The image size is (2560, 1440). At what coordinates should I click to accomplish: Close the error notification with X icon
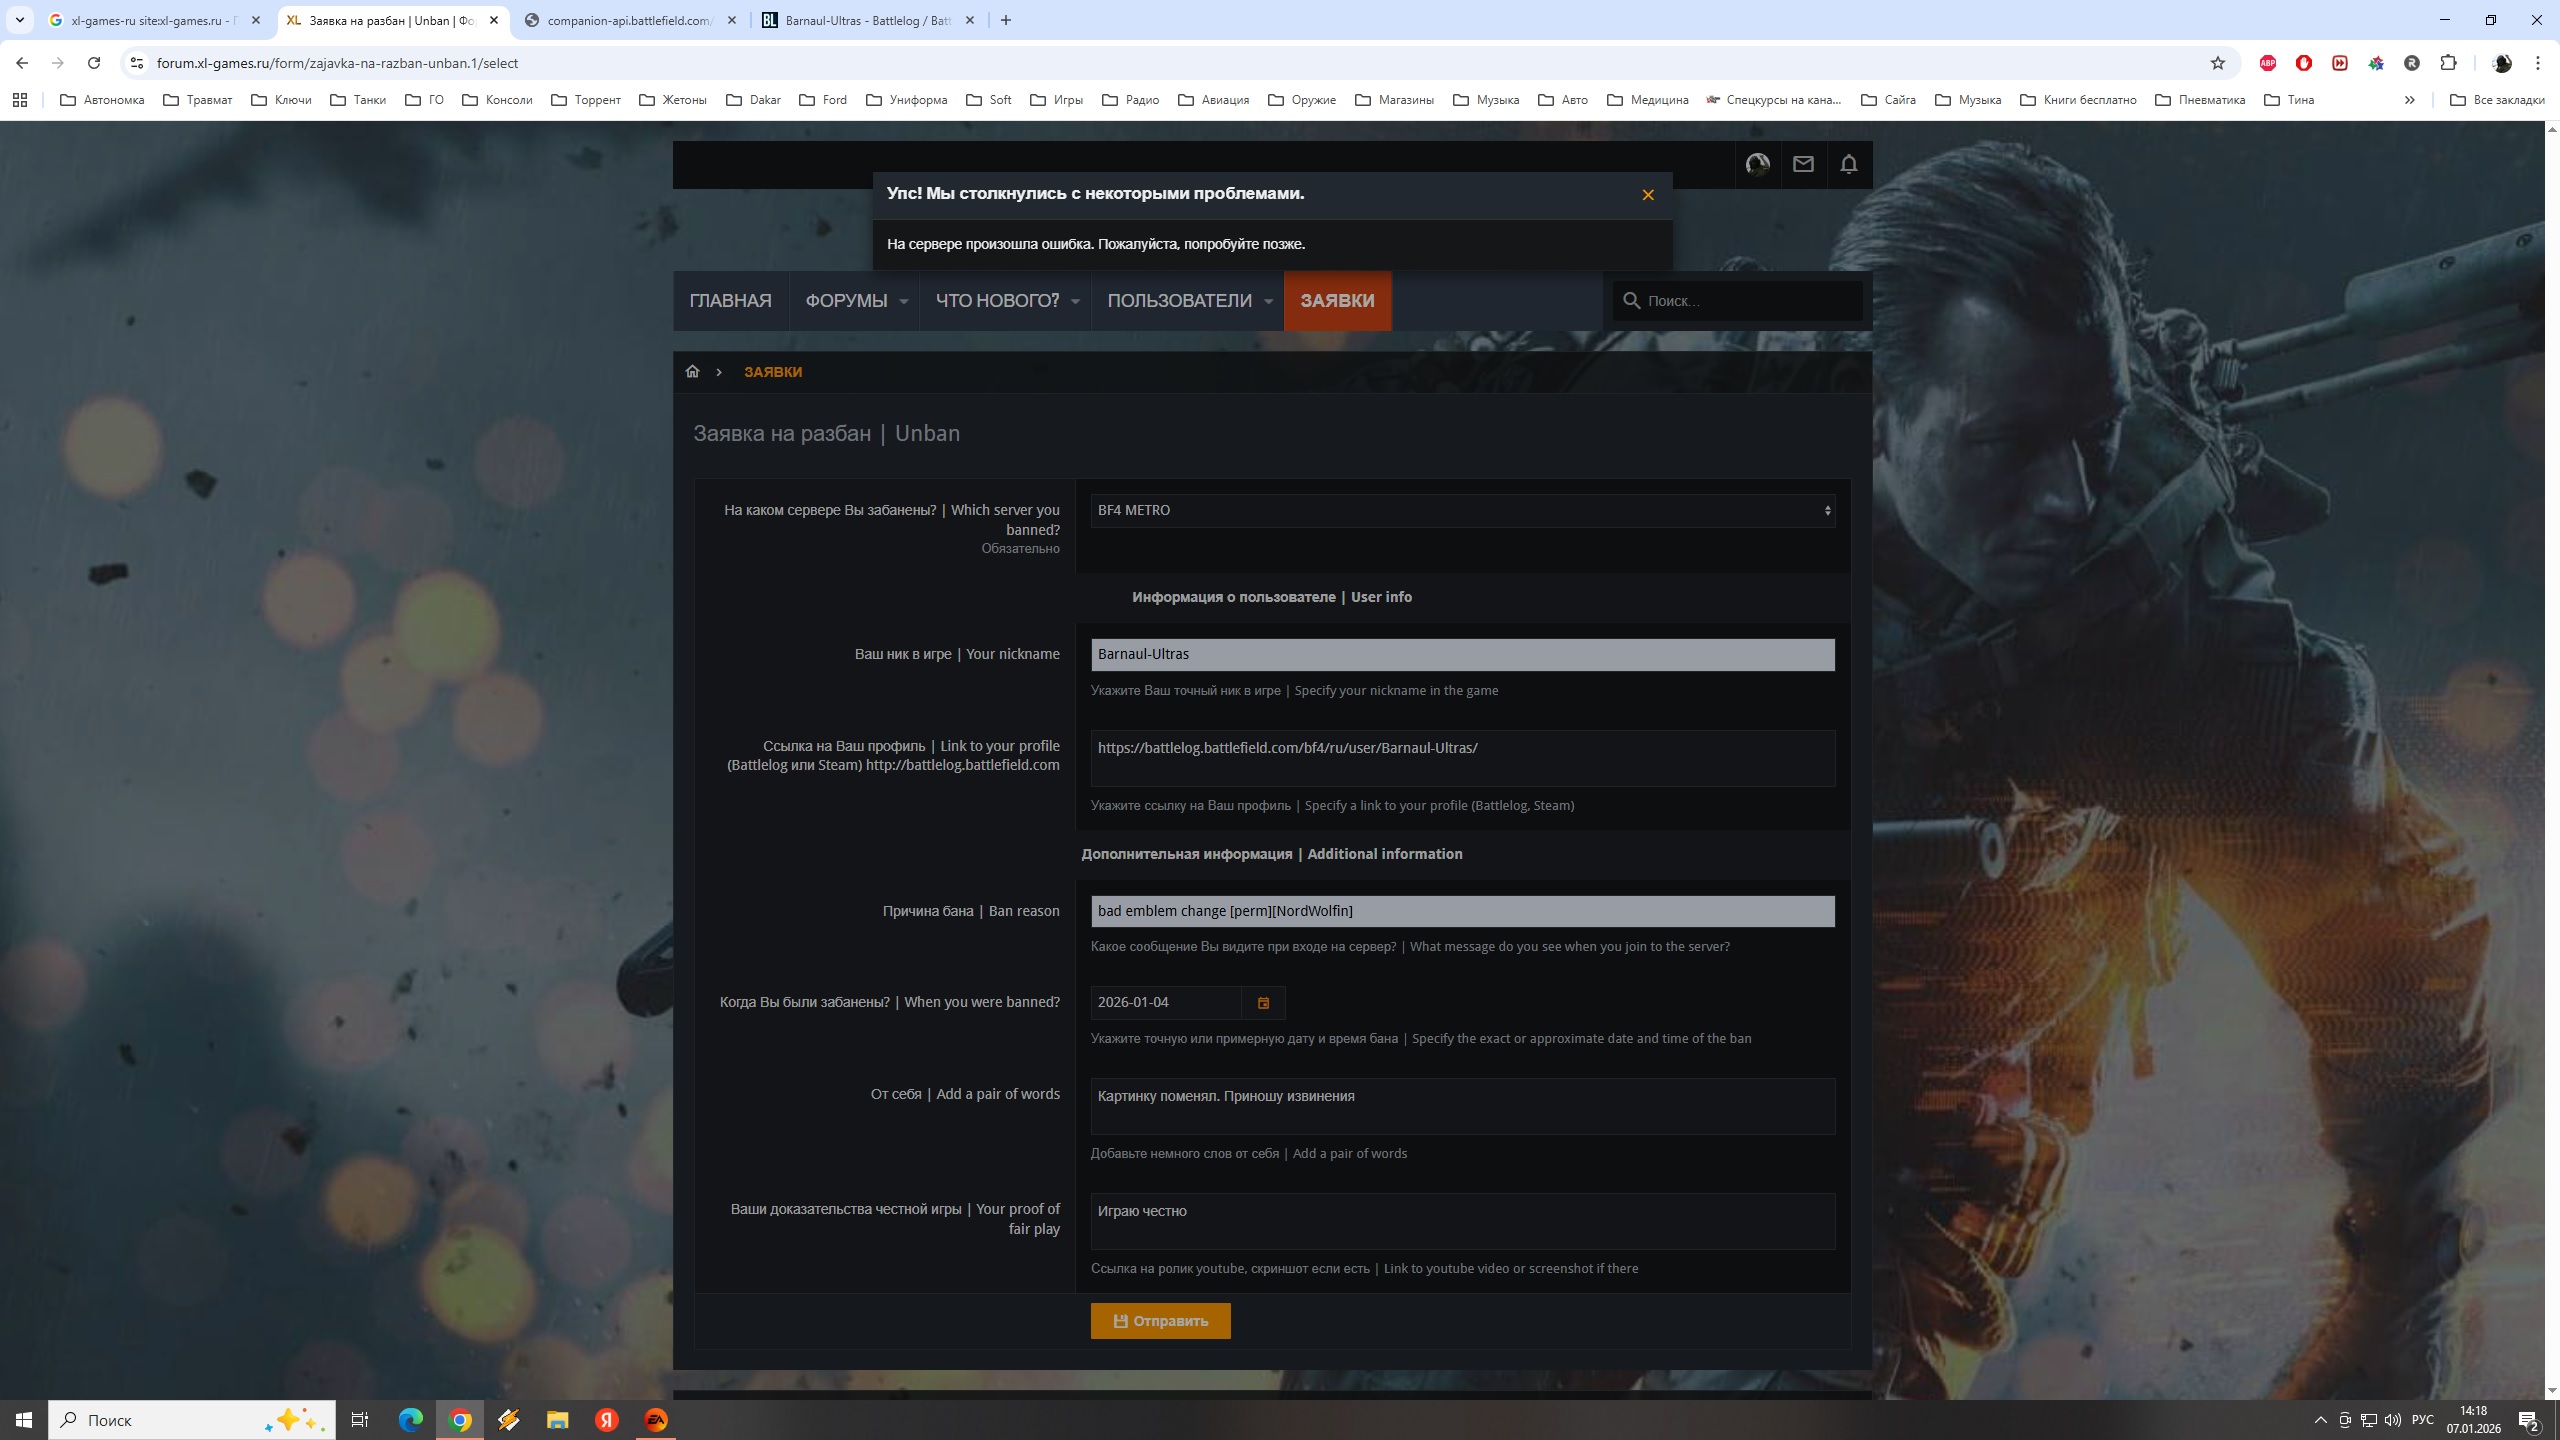tap(1648, 195)
